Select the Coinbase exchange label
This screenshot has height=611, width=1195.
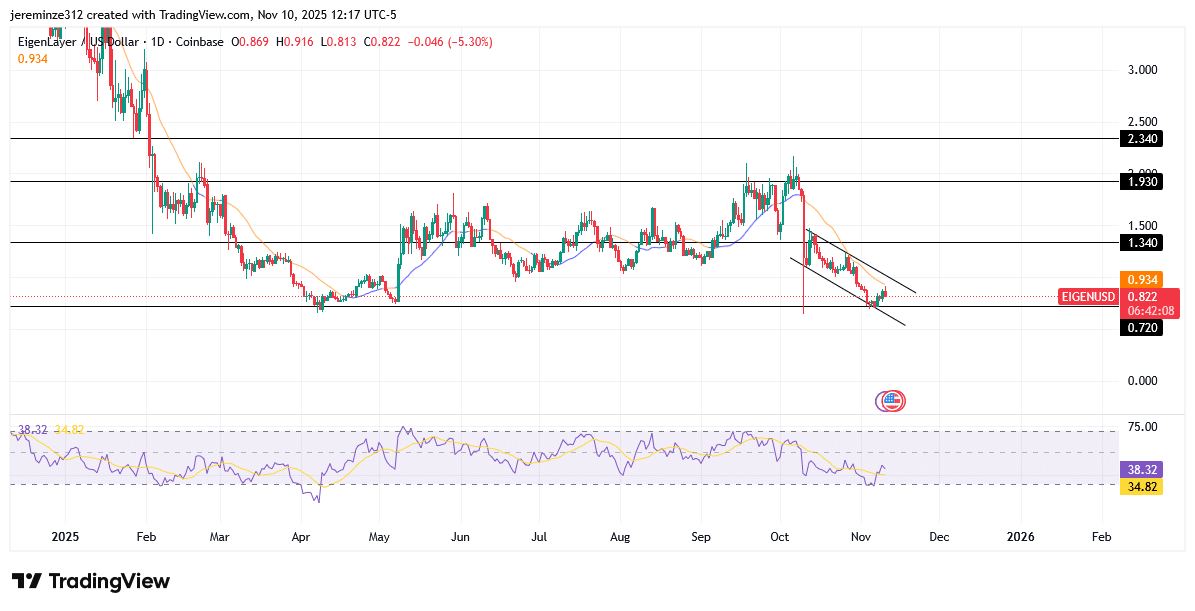click(199, 42)
